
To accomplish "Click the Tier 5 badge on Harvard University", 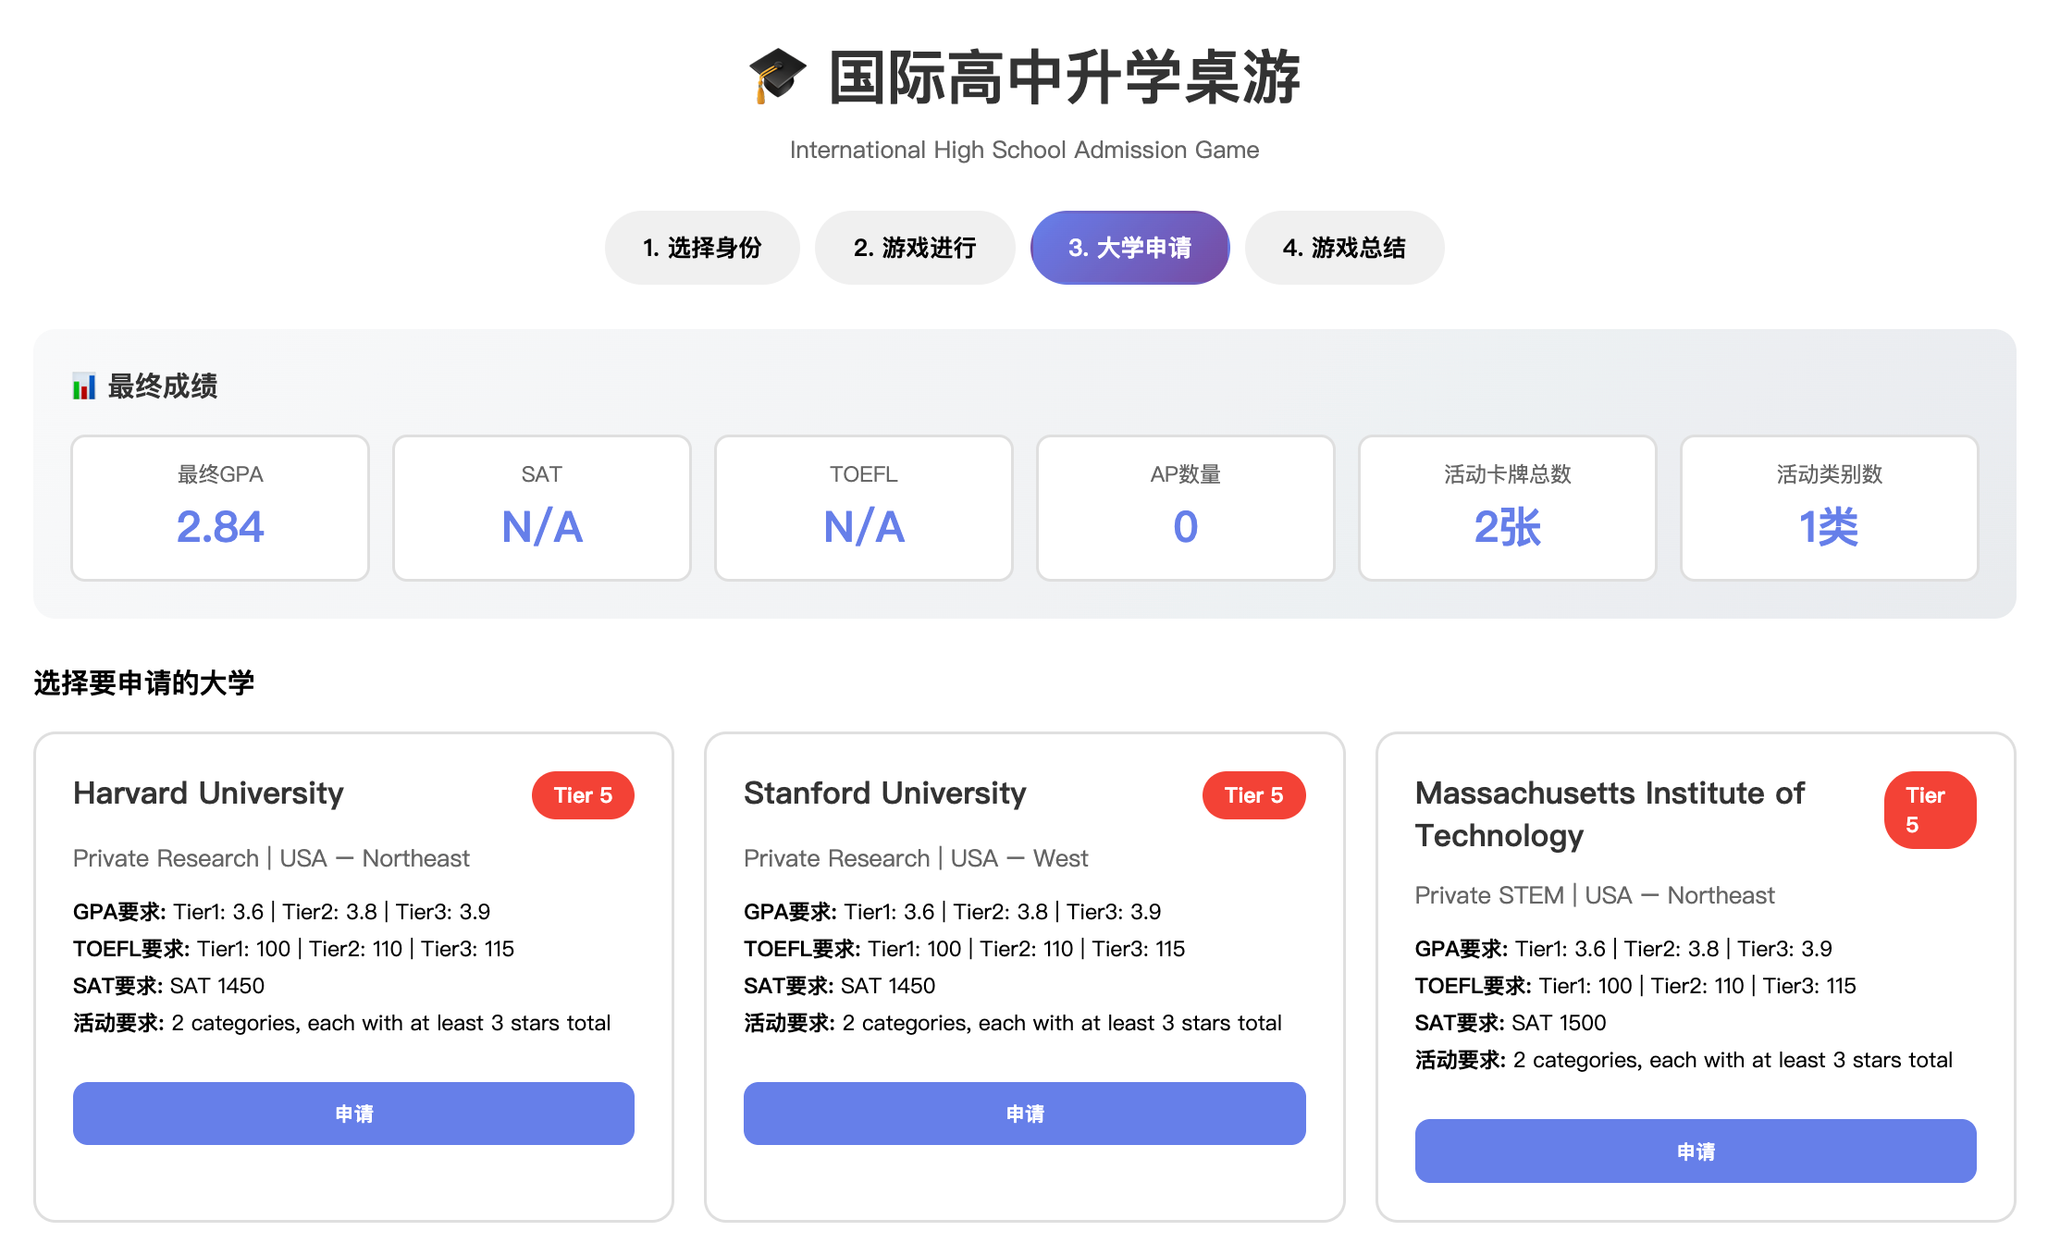I will [x=583, y=795].
